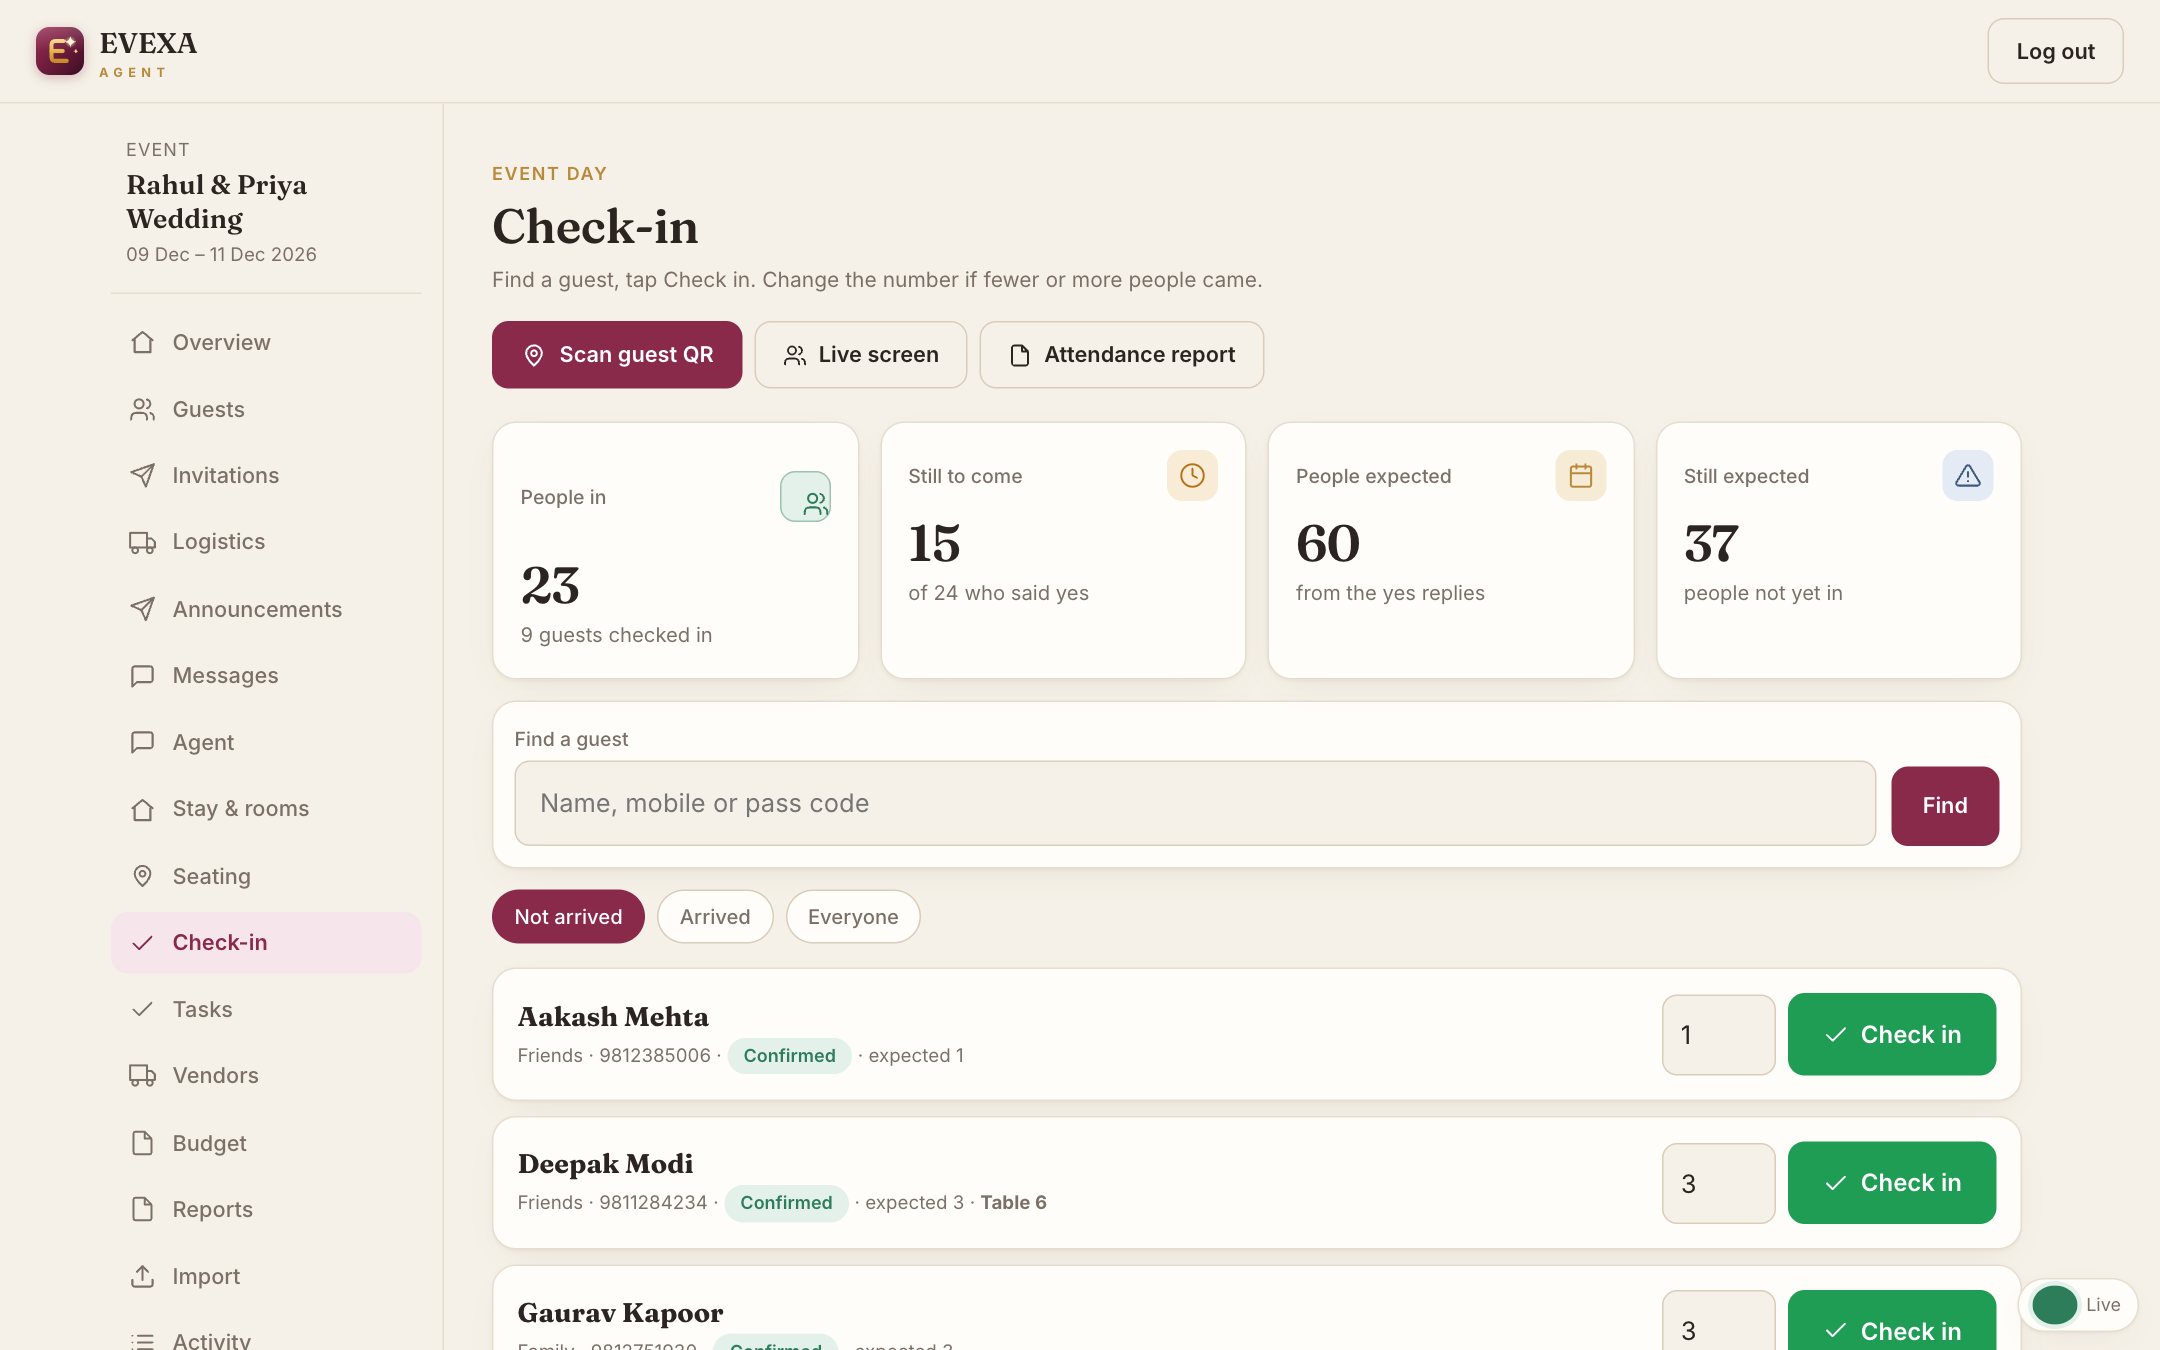Click the Tasks checkmark icon
Viewport: 2160px width, 1350px height.
143,1009
